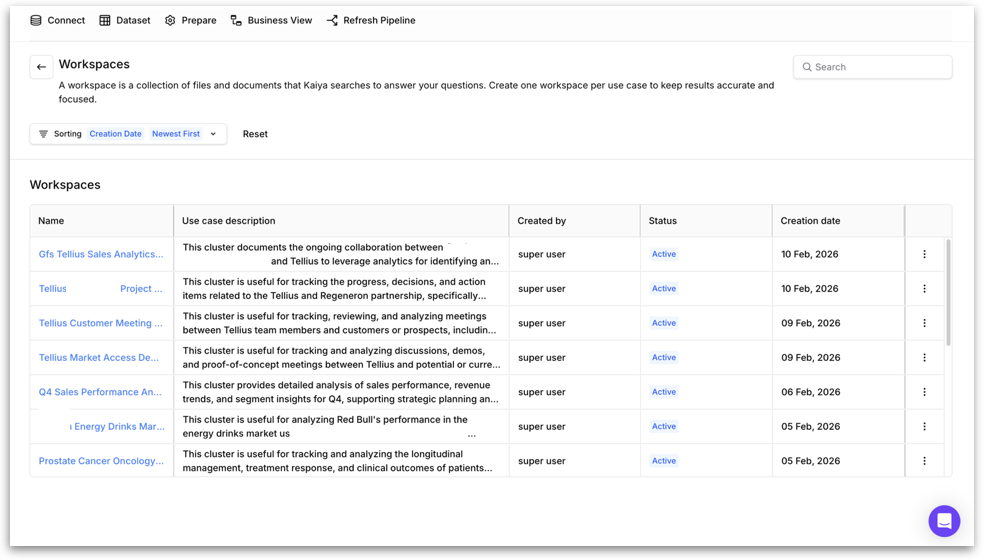The height and width of the screenshot is (560, 984).
Task: Click the back arrow beside Workspaces
Action: click(x=41, y=67)
